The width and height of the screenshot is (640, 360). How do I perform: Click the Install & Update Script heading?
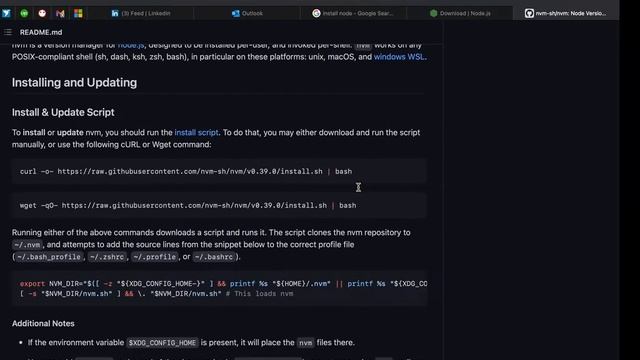coord(63,112)
